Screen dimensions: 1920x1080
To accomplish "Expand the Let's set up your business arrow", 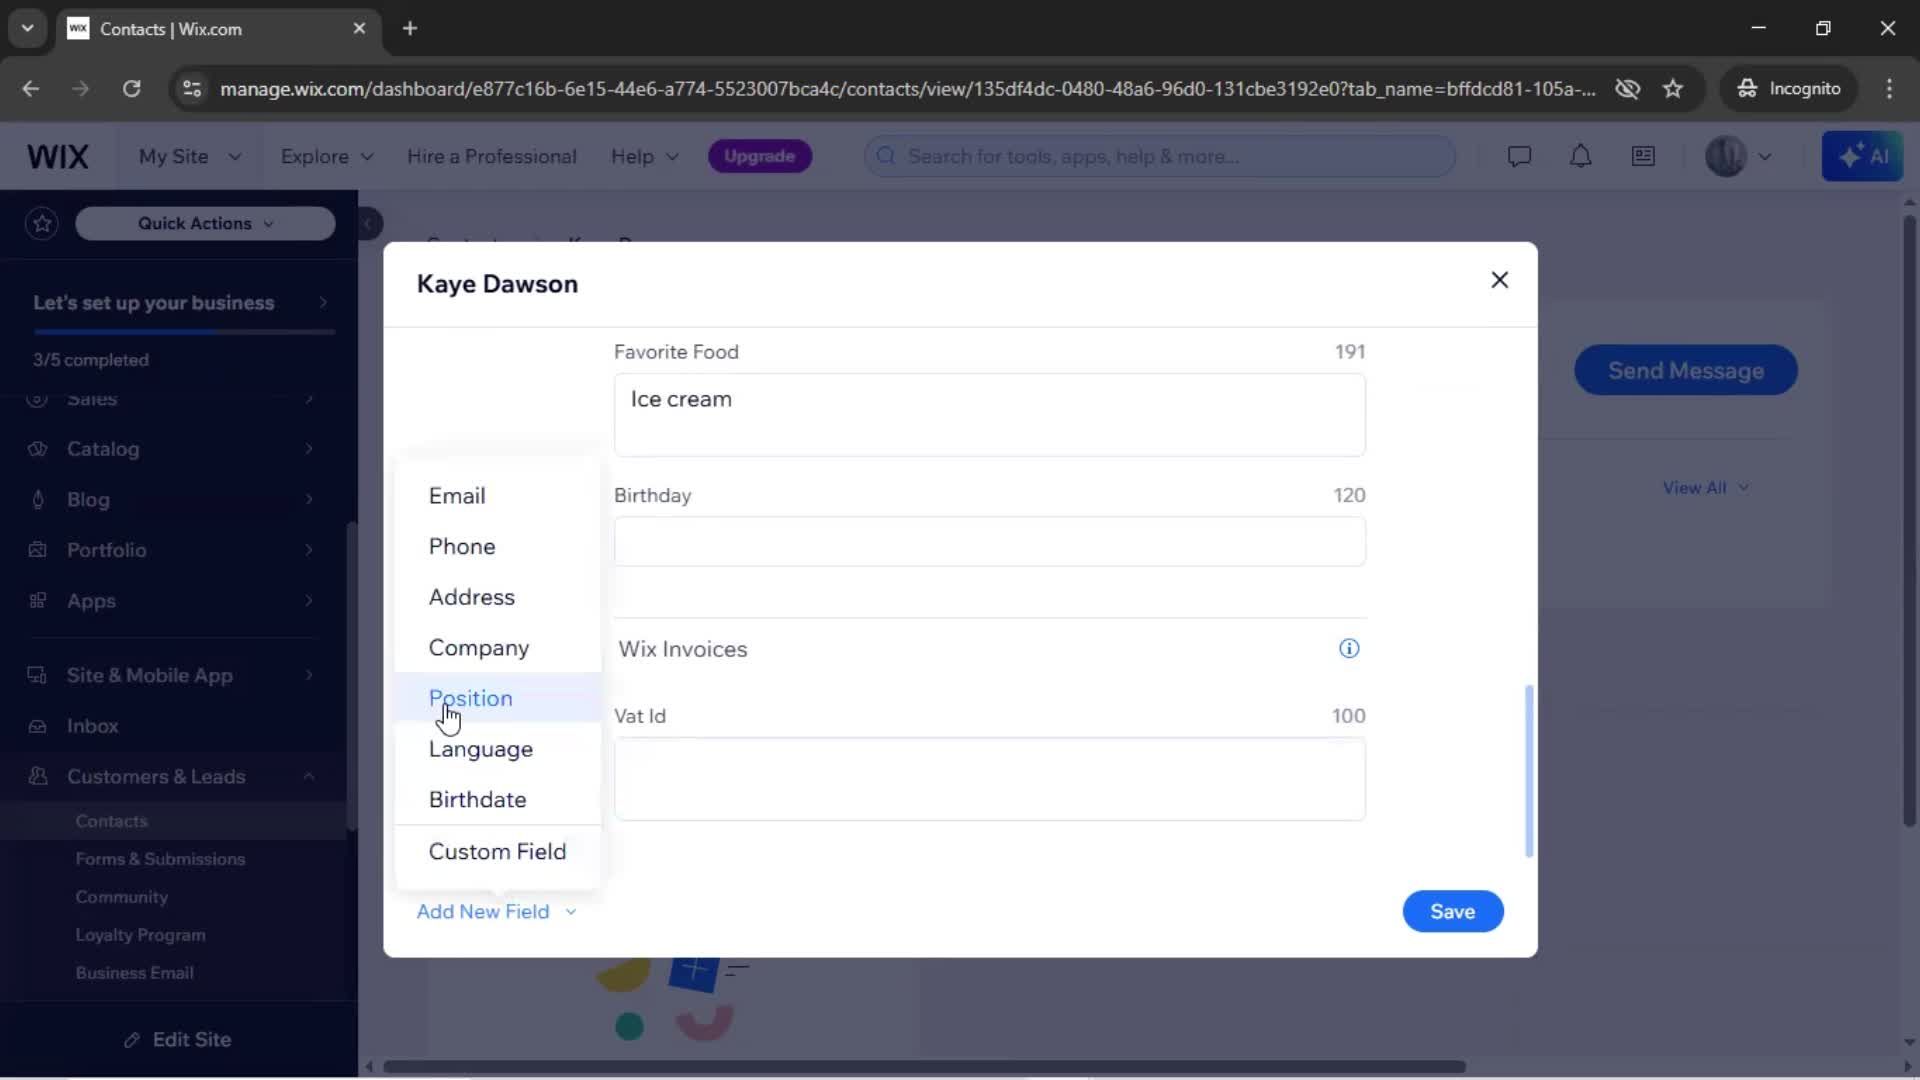I will tap(322, 303).
